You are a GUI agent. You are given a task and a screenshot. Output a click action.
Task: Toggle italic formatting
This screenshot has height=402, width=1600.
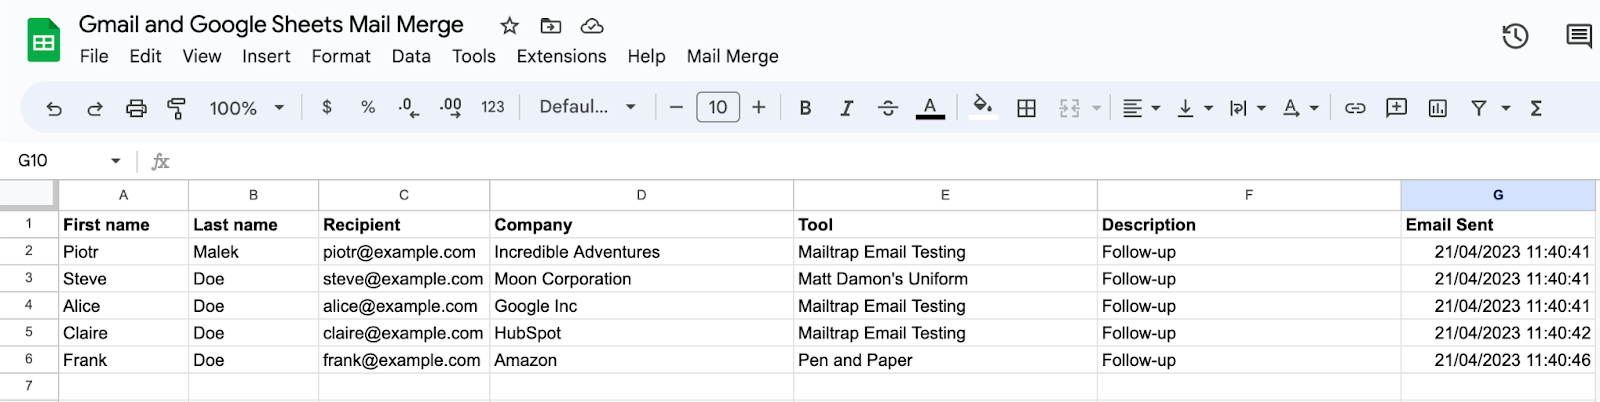coord(847,108)
